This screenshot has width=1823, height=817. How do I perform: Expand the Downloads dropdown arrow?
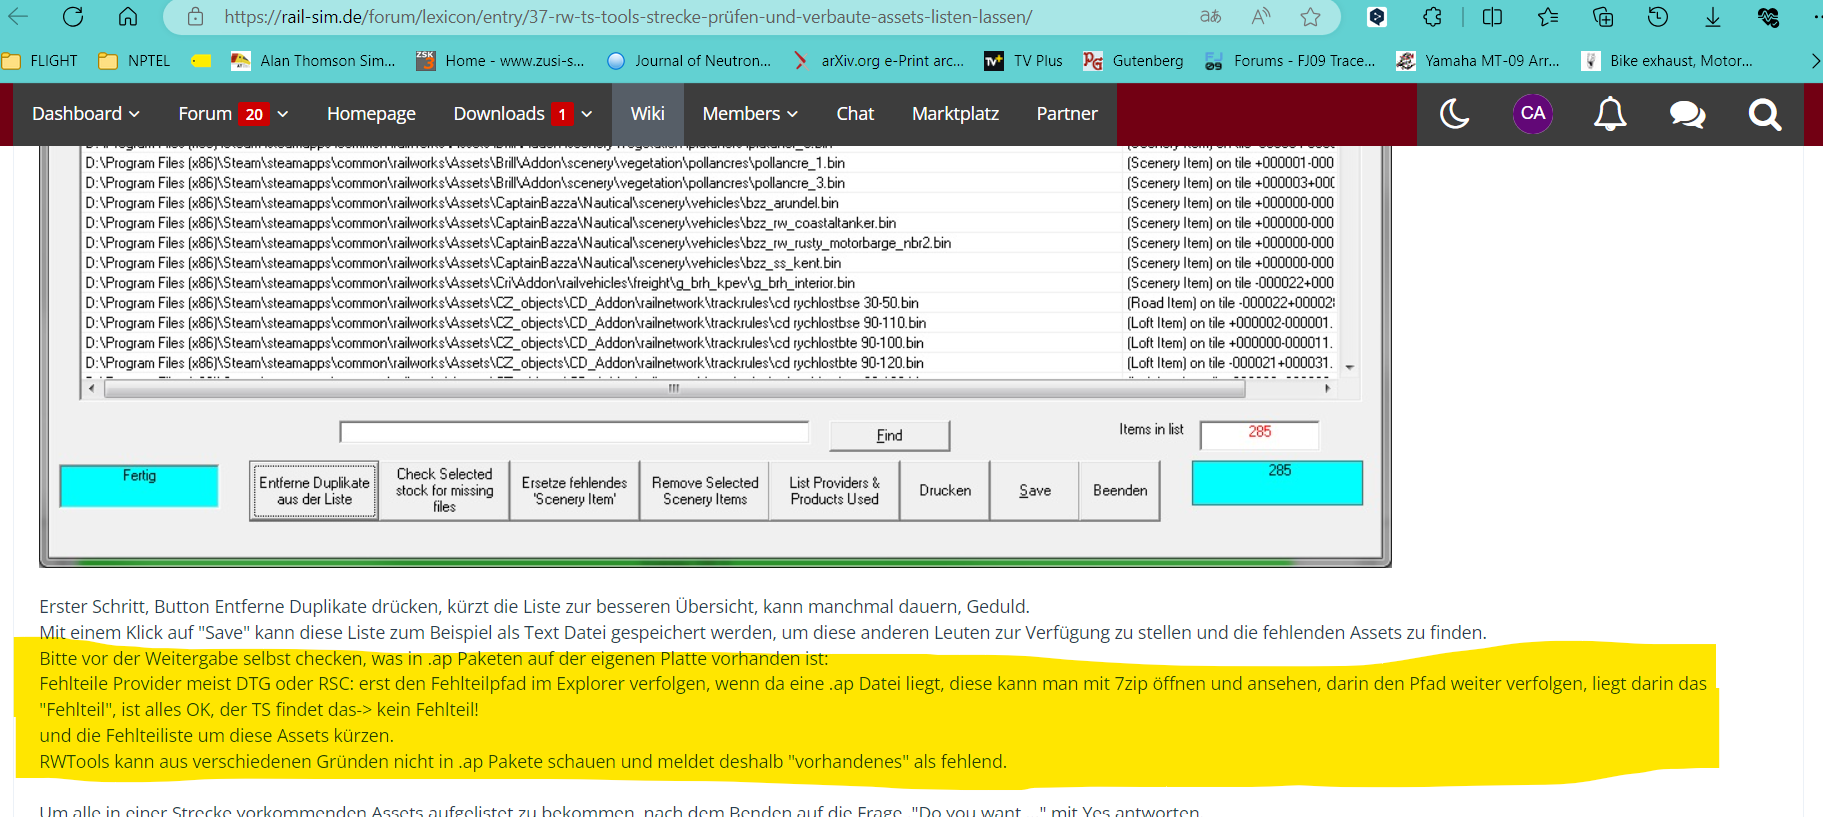pyautogui.click(x=587, y=114)
